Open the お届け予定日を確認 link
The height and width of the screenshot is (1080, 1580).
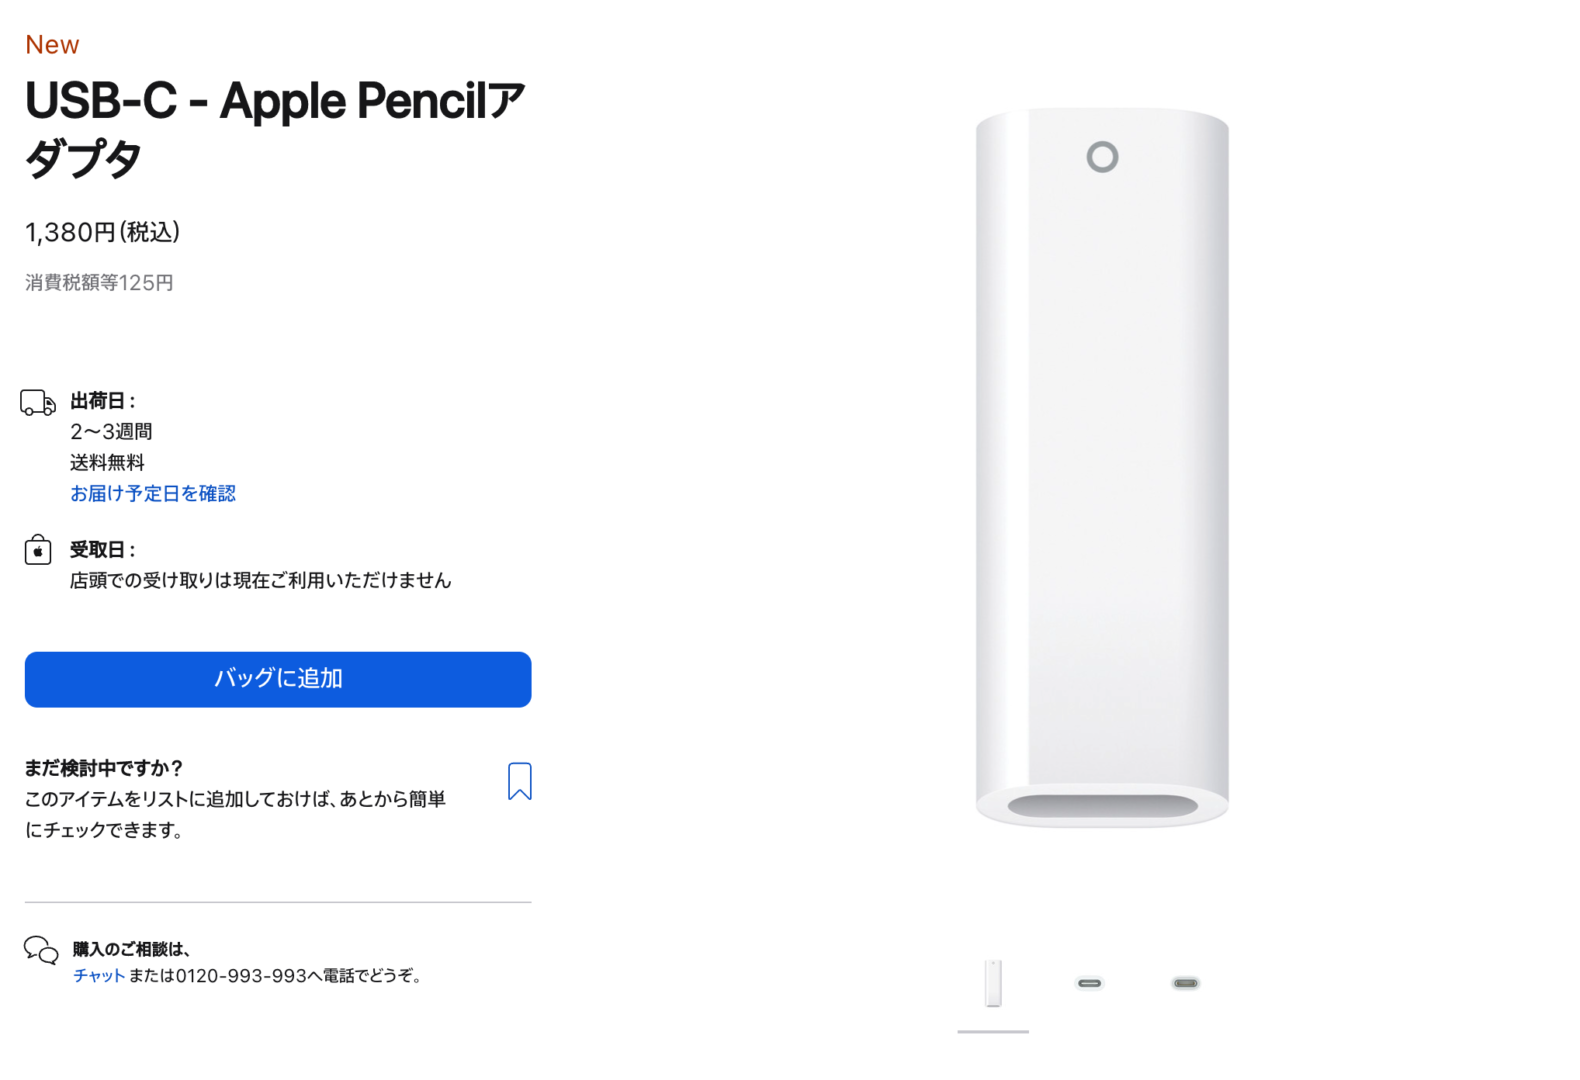point(153,493)
